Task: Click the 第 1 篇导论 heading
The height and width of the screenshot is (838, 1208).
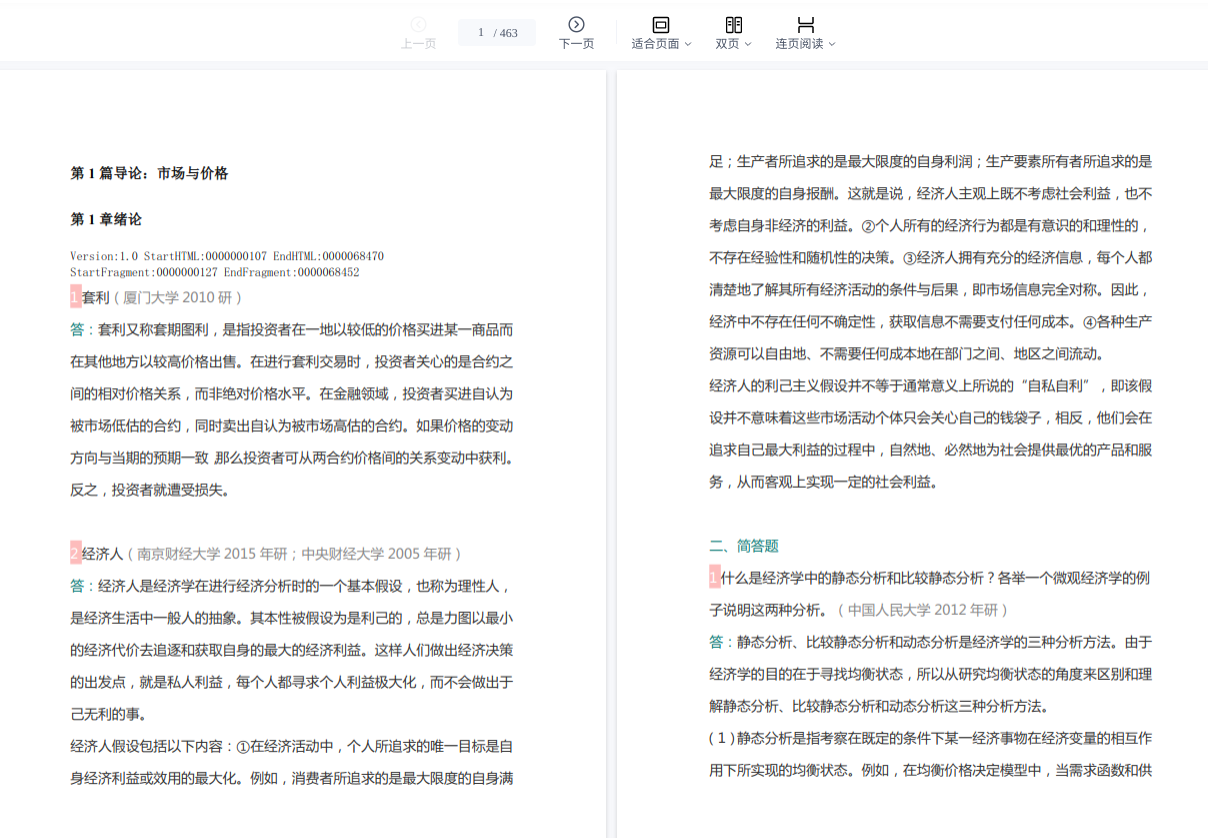Action: coord(149,173)
